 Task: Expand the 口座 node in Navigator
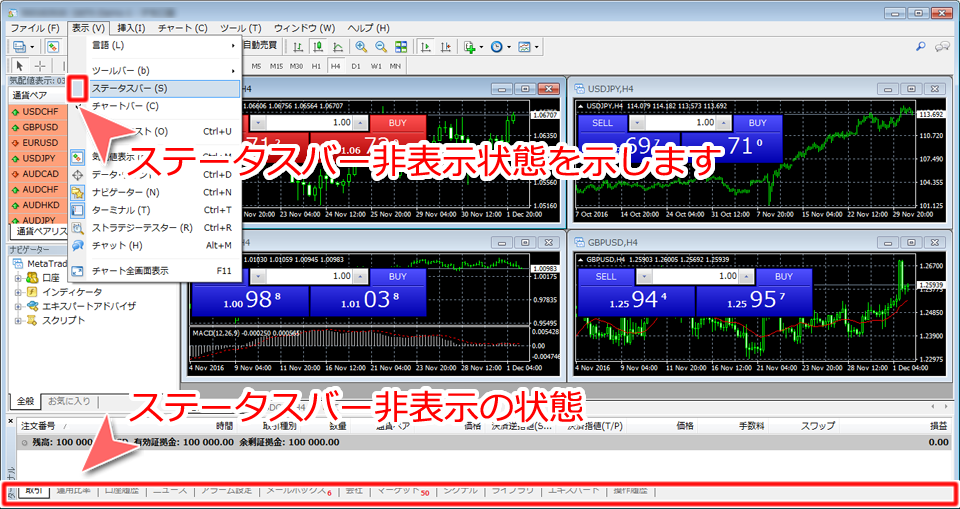[x=18, y=278]
